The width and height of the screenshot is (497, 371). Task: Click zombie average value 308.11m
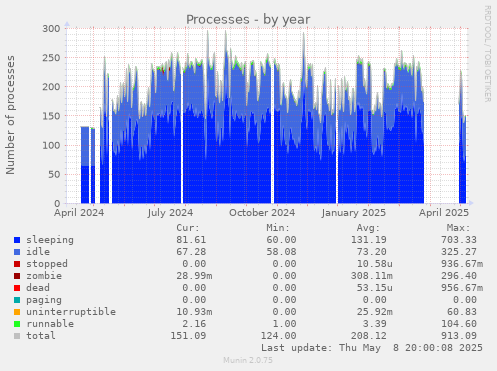[372, 276]
